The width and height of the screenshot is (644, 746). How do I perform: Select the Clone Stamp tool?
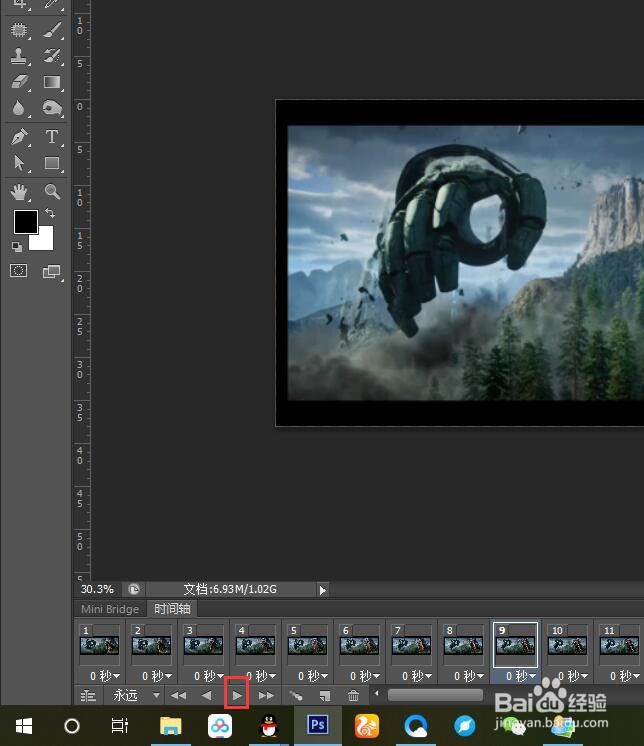[19, 56]
